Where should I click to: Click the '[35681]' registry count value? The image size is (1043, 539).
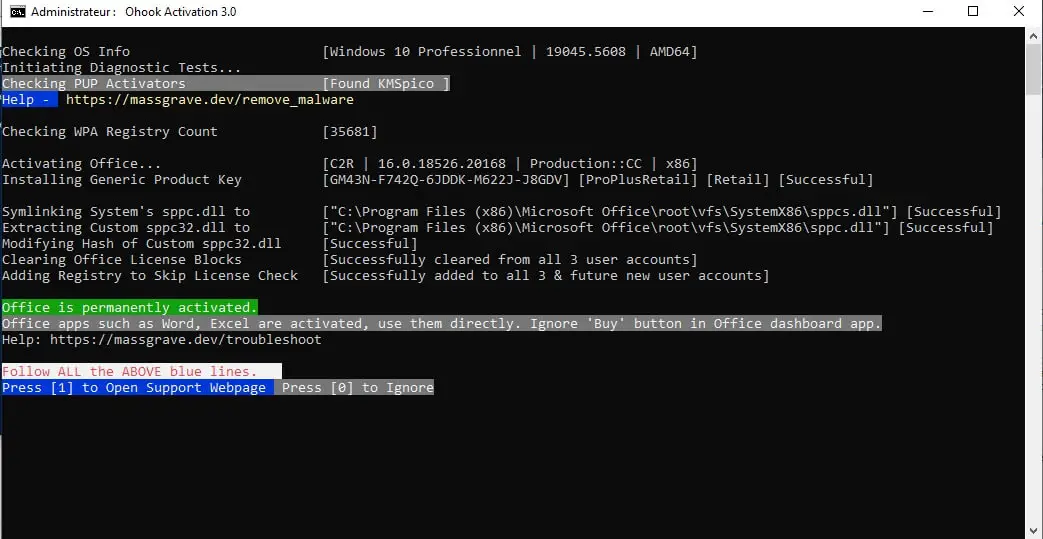[x=350, y=132]
